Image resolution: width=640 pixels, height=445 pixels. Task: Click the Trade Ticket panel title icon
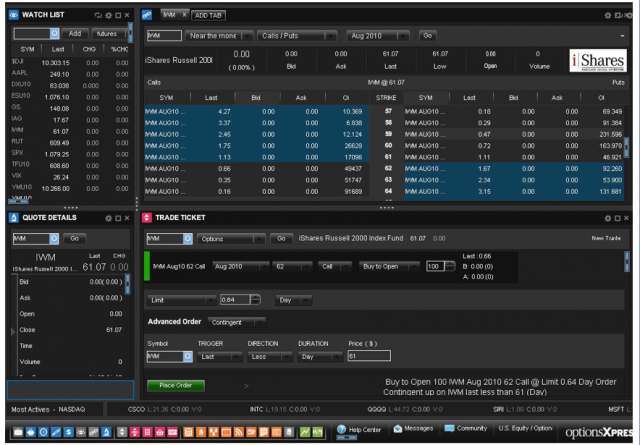(147, 218)
